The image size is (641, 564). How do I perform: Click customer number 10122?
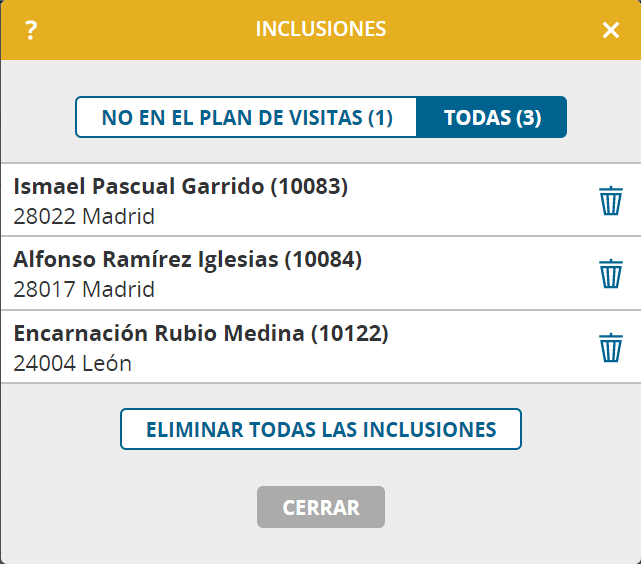click(350, 333)
